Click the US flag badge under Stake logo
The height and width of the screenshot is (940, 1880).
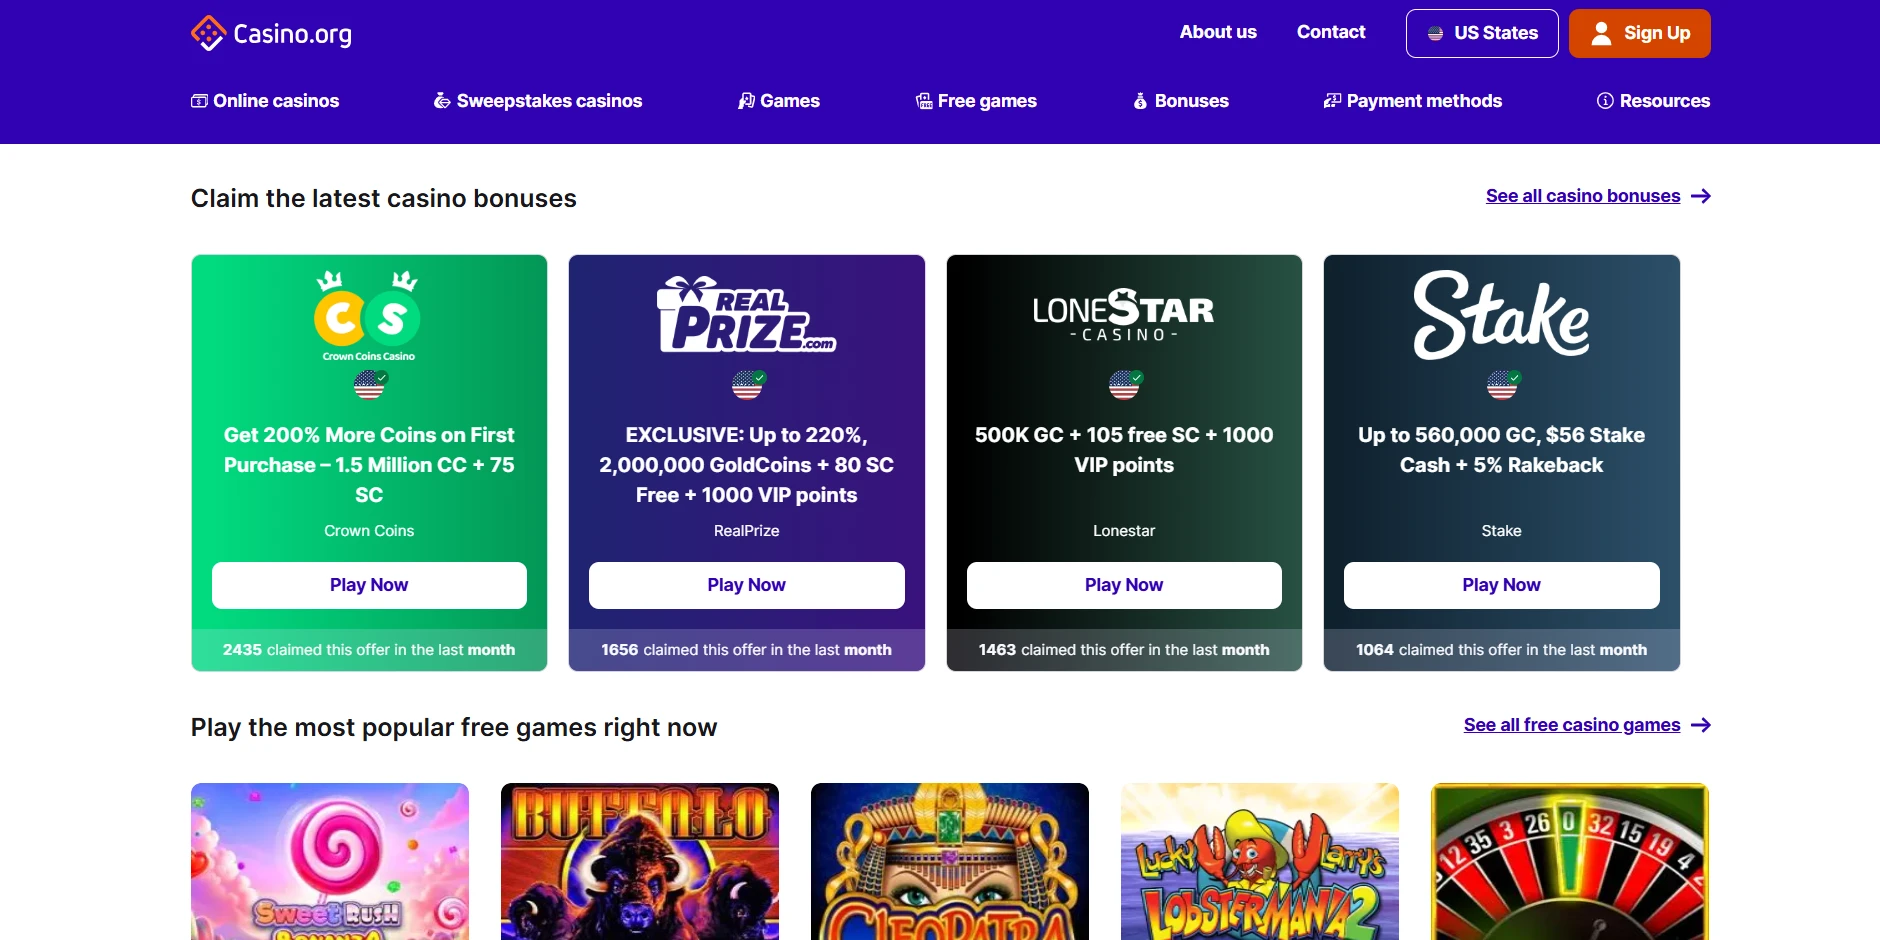click(1502, 384)
